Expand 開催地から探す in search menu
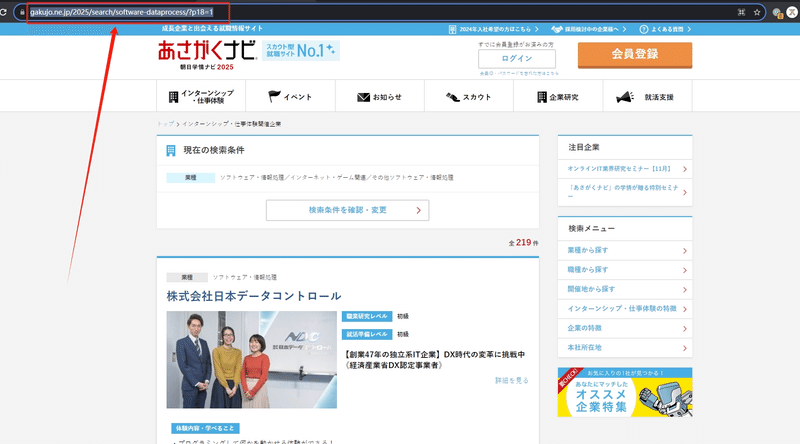Image resolution: width=800 pixels, height=444 pixels. 625,289
